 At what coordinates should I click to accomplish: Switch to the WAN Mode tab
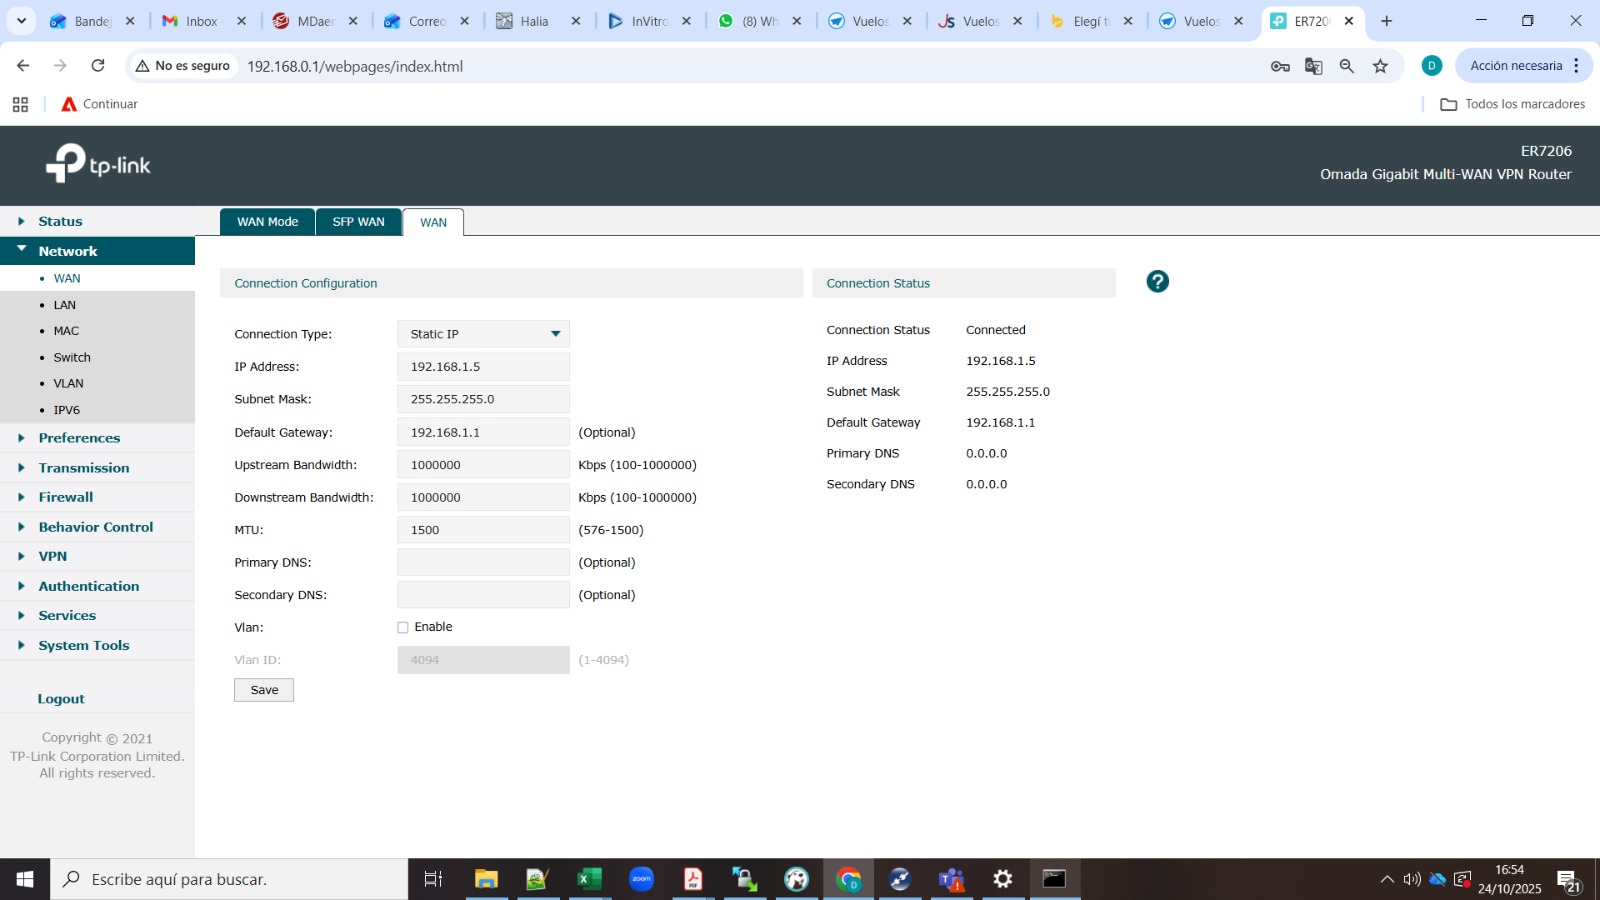(x=267, y=222)
